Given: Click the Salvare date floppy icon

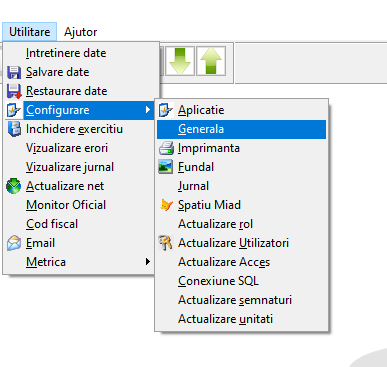Looking at the screenshot, I should tap(14, 72).
